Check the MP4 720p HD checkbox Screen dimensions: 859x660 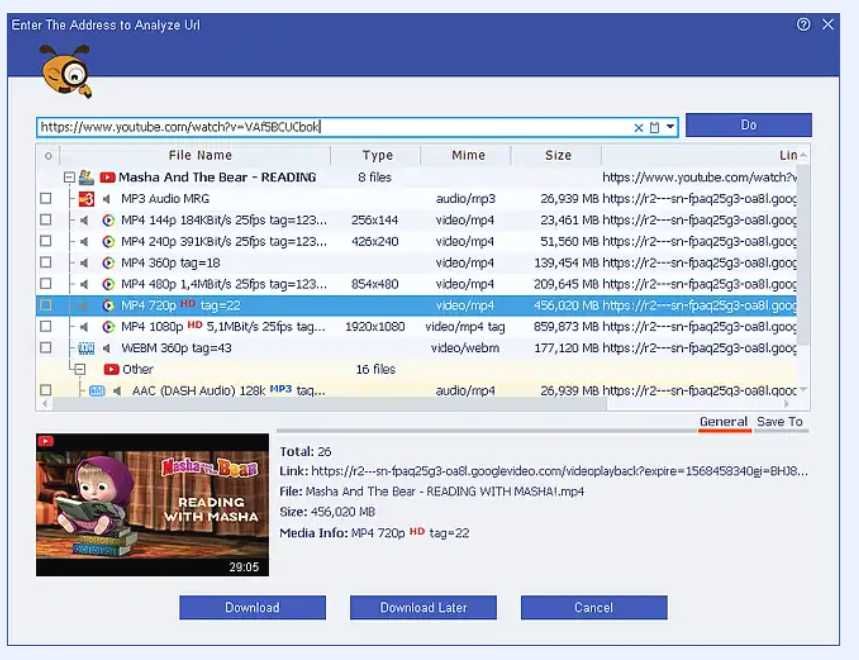point(46,305)
